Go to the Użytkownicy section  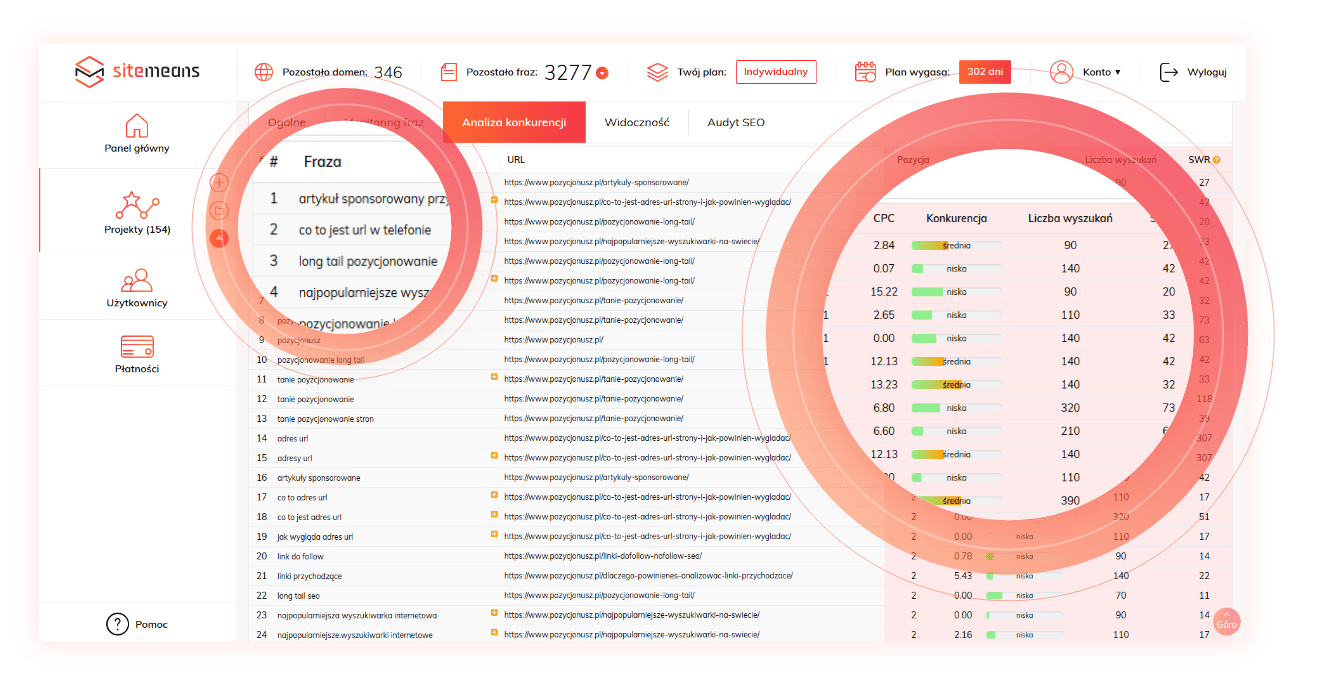(x=137, y=280)
